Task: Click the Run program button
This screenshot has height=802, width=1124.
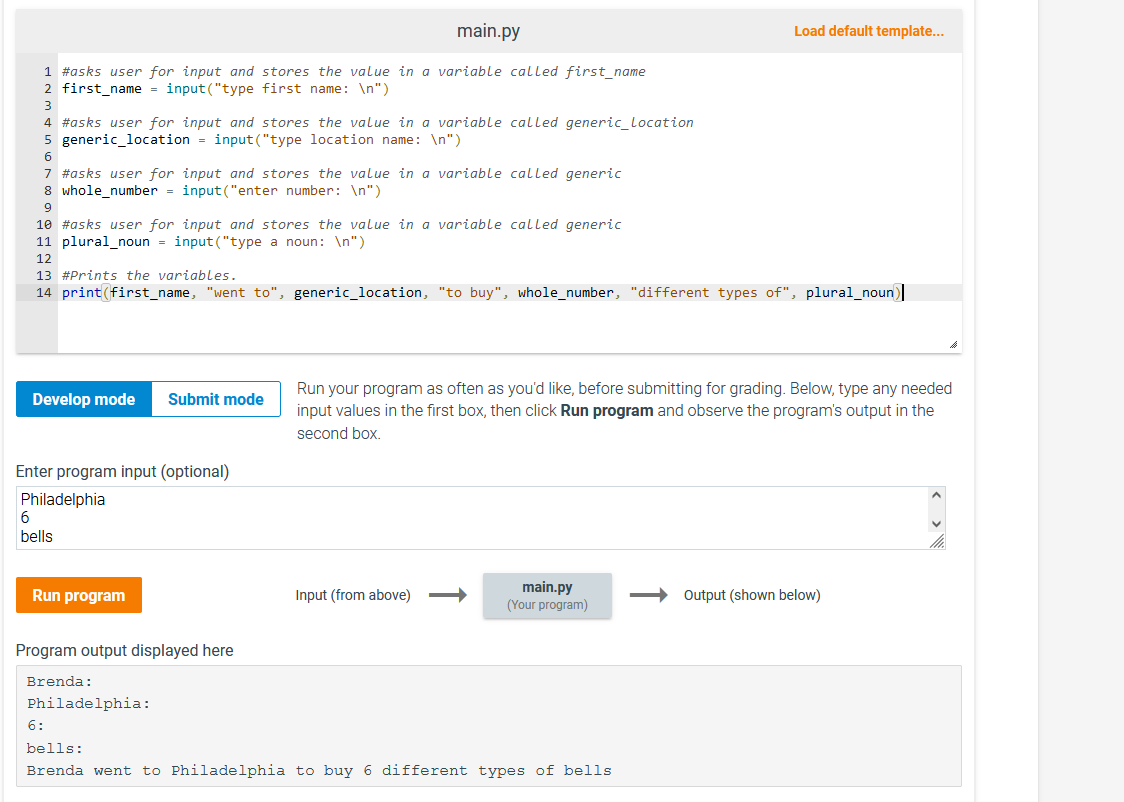Action: coord(79,595)
